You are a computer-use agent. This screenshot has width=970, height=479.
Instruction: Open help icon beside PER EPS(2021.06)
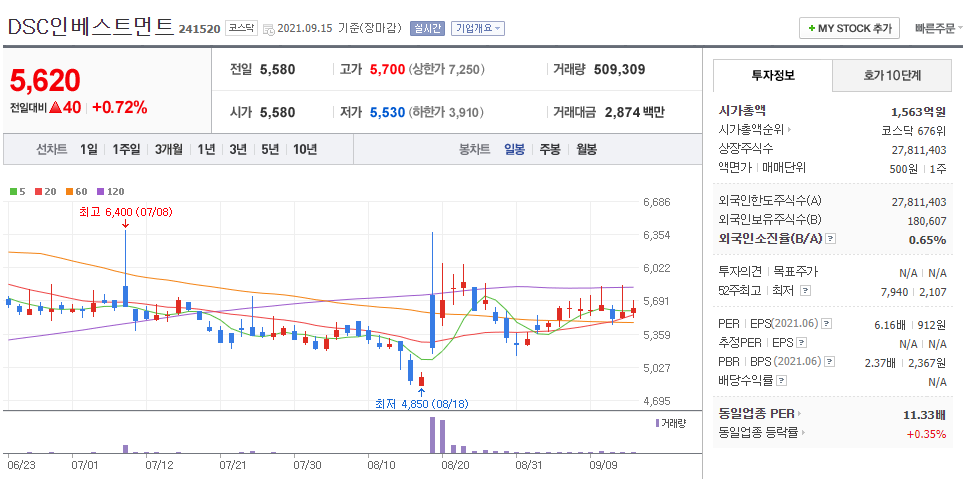pyautogui.click(x=827, y=324)
